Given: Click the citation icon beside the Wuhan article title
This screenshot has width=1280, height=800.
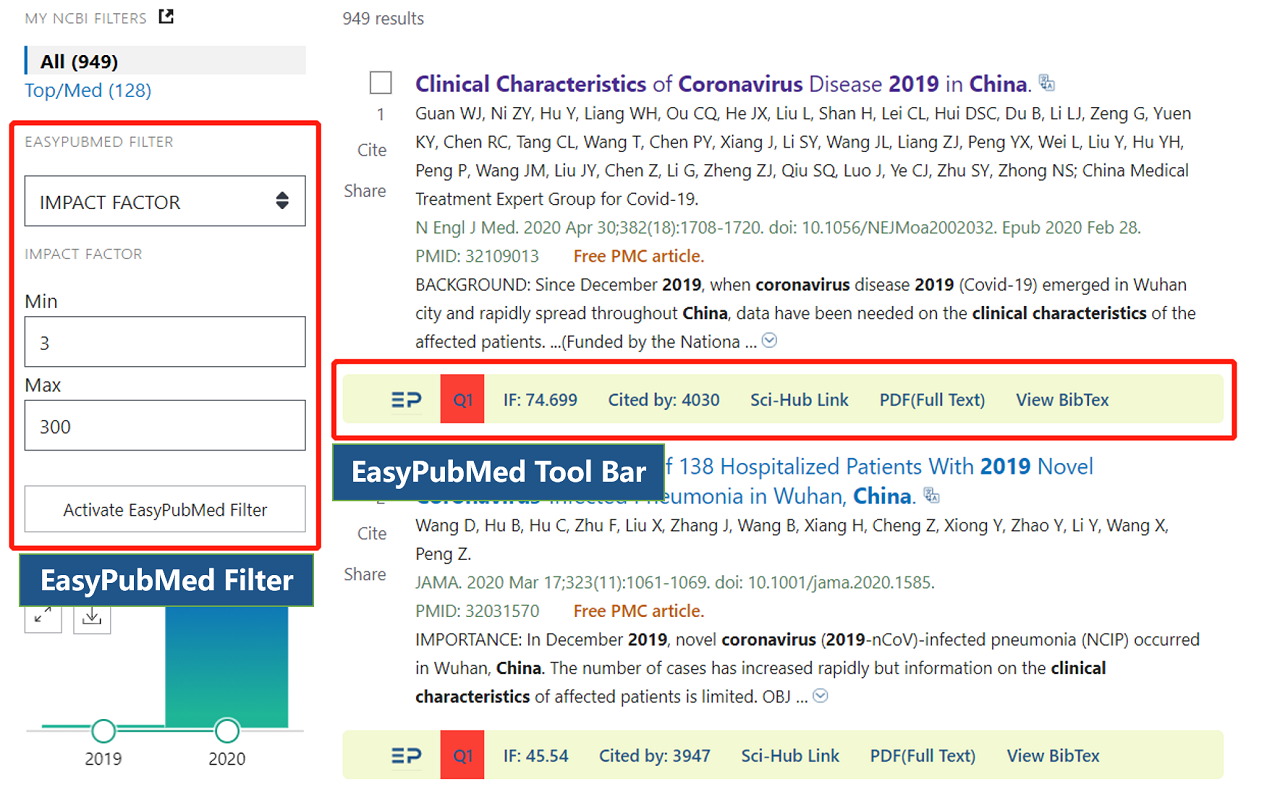Looking at the screenshot, I should pyautogui.click(x=931, y=494).
